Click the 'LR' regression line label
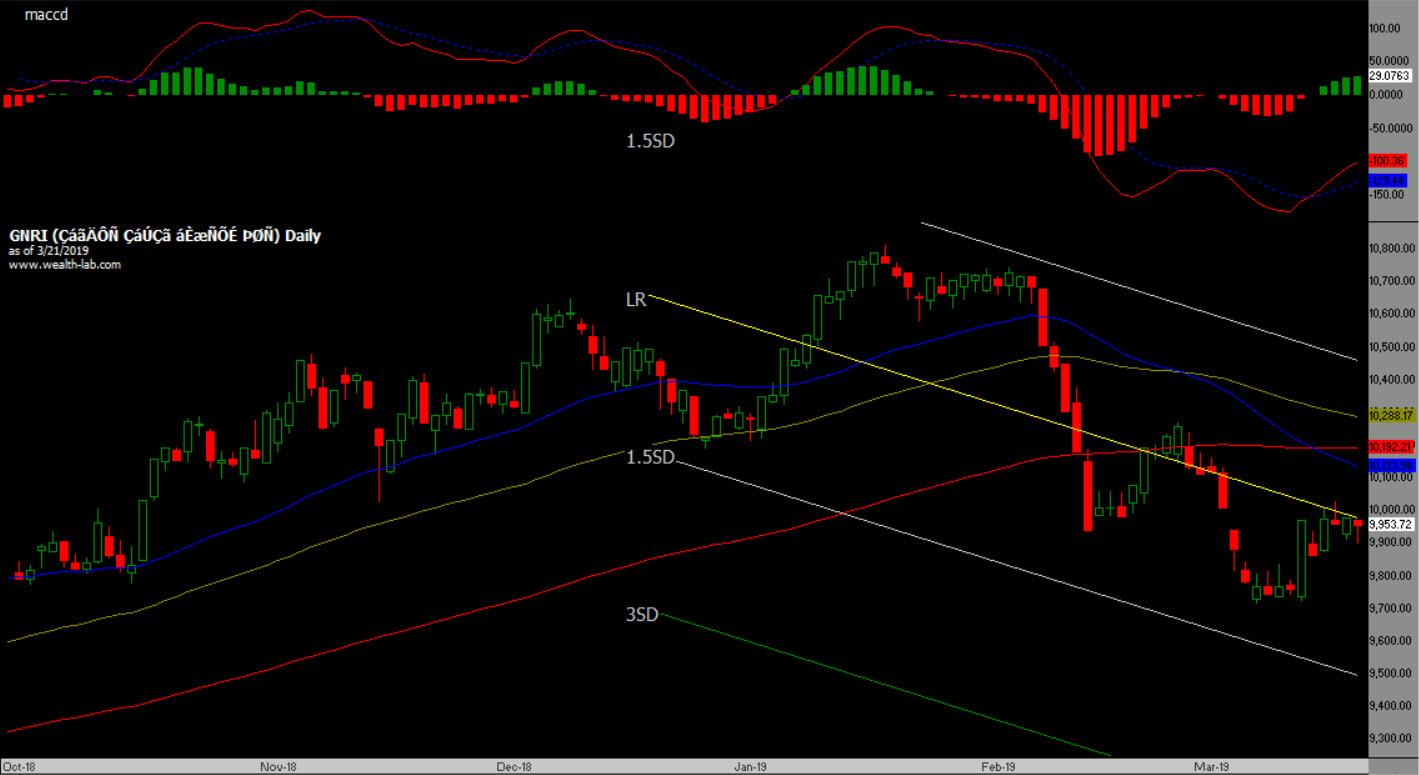Image resolution: width=1419 pixels, height=775 pixels. click(x=635, y=298)
